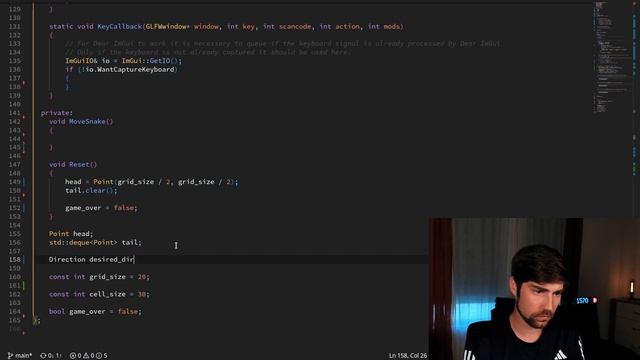Click the minimap code overview
The image size is (640, 360).
tap(611, 57)
